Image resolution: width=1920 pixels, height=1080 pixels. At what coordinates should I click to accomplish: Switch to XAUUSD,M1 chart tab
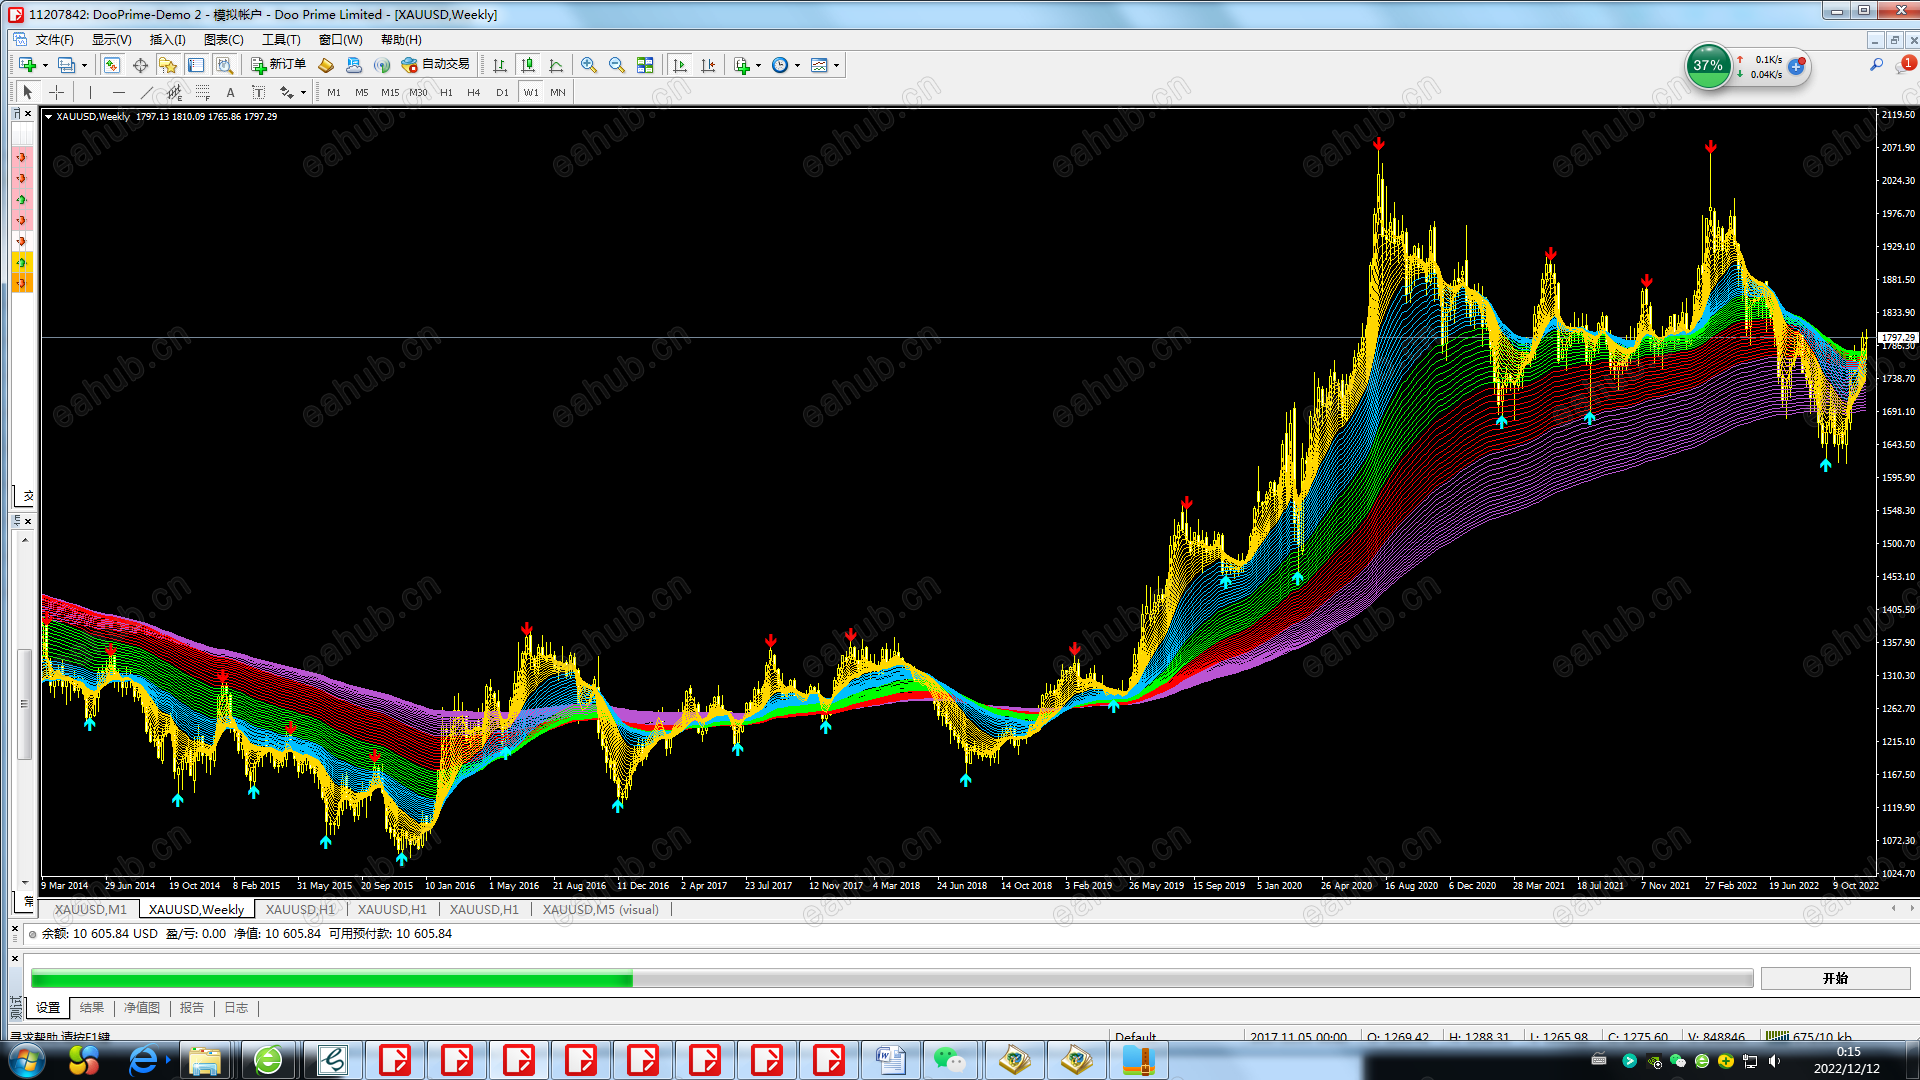pyautogui.click(x=90, y=910)
